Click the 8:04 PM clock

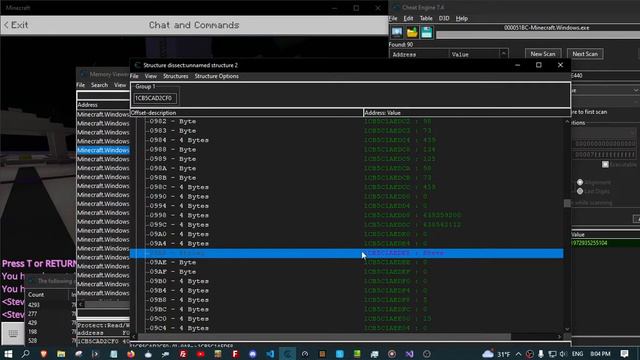pos(600,354)
